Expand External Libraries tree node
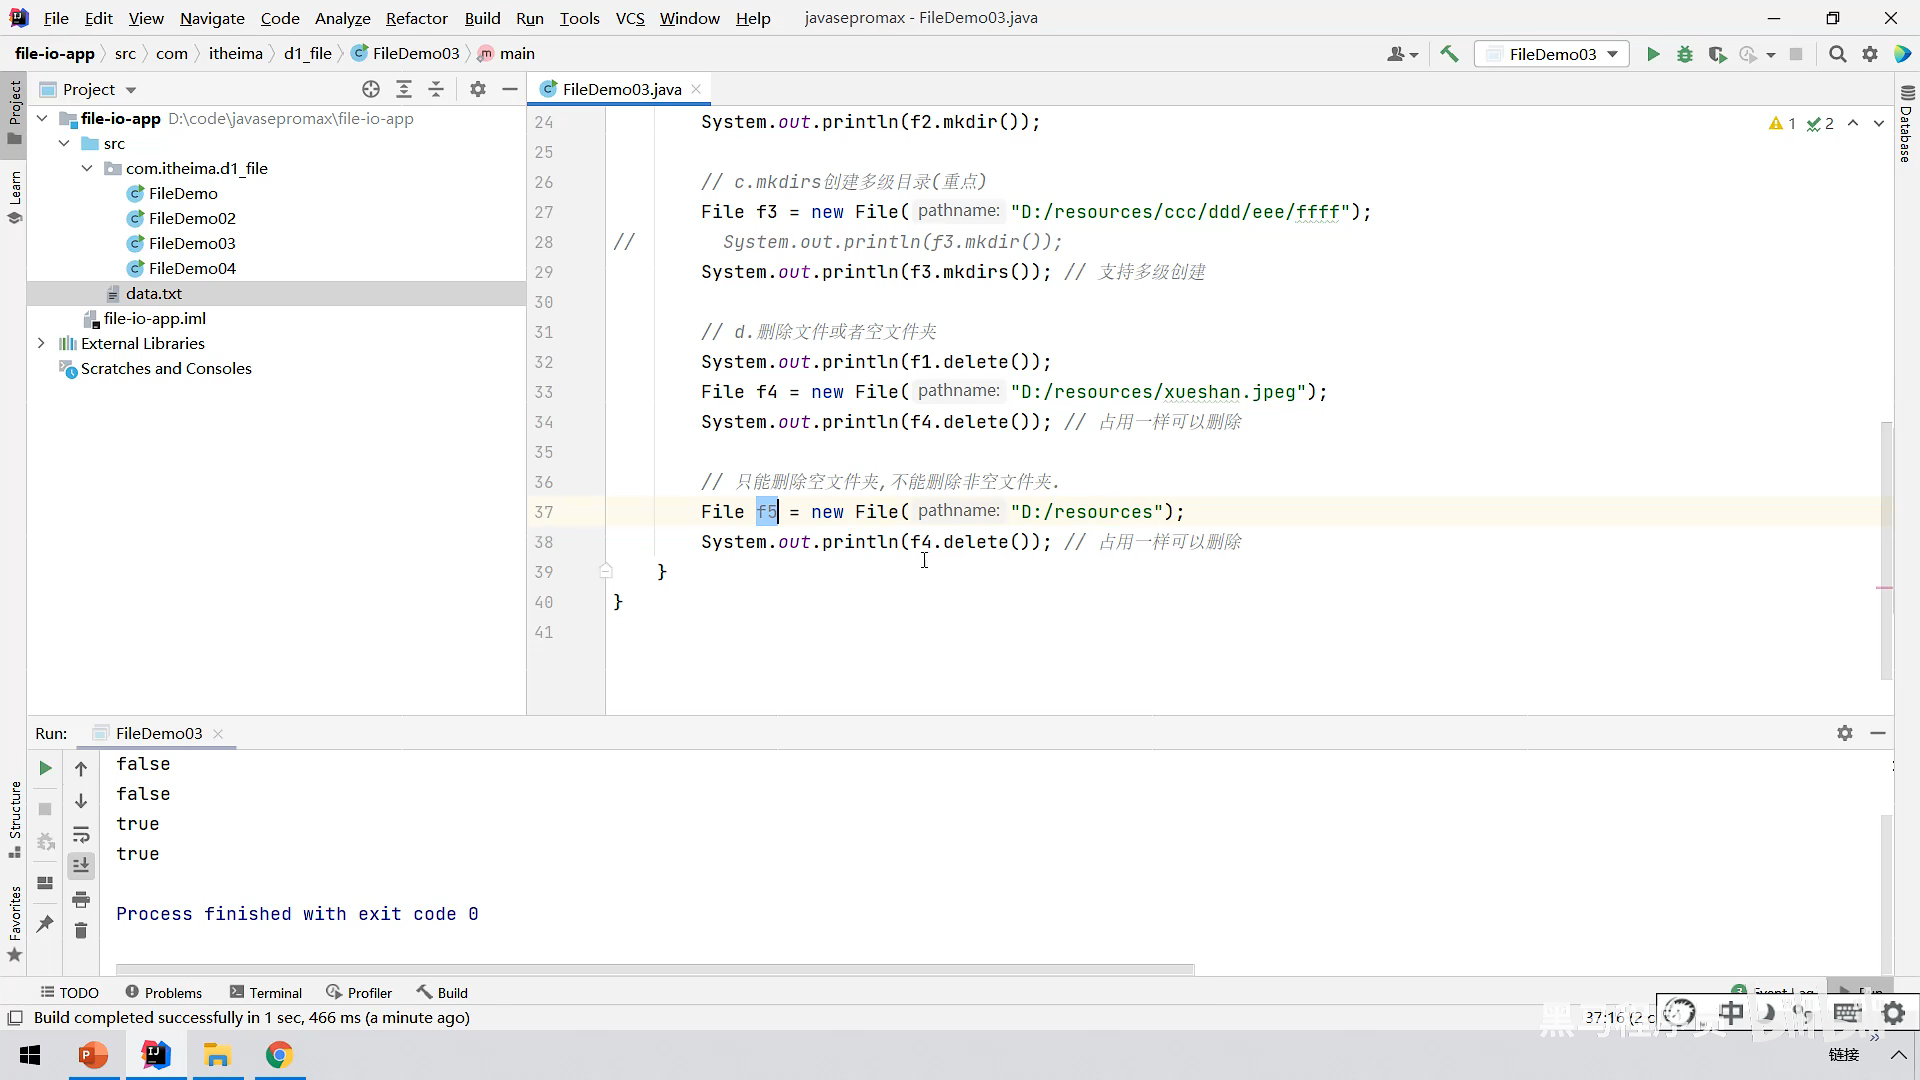The image size is (1920, 1080). click(x=41, y=343)
